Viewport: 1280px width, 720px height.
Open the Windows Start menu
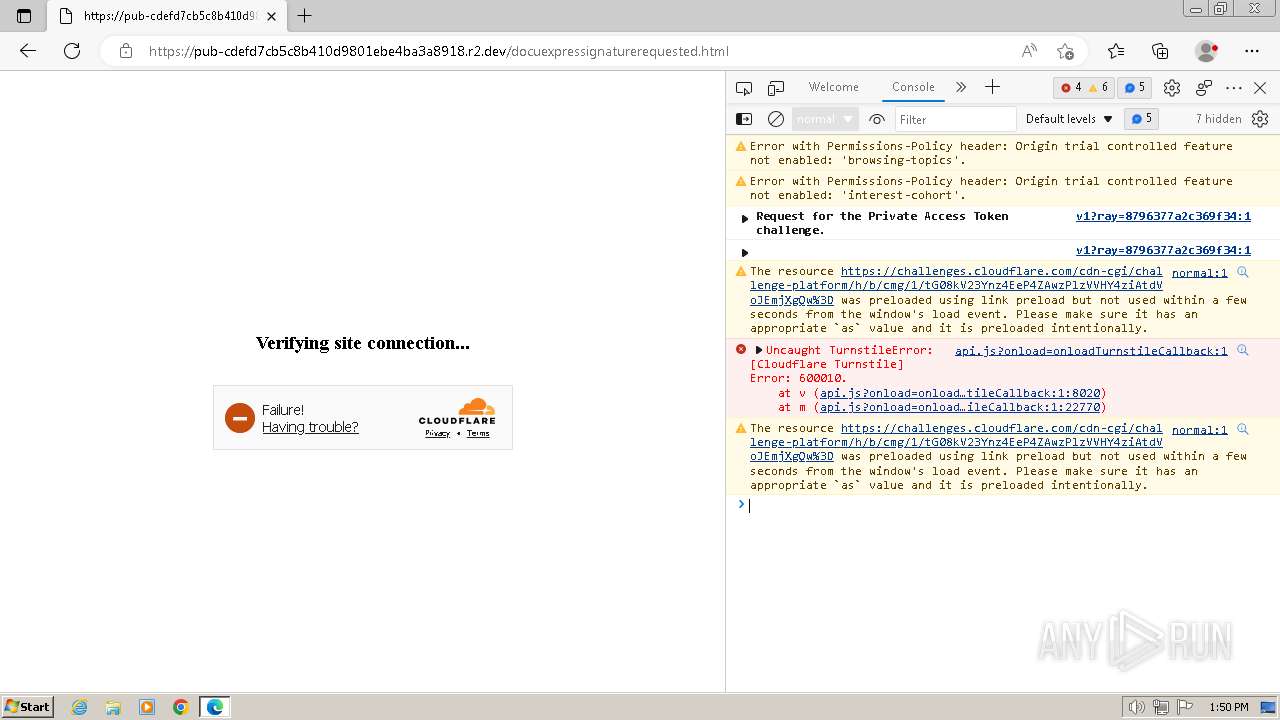pos(28,707)
